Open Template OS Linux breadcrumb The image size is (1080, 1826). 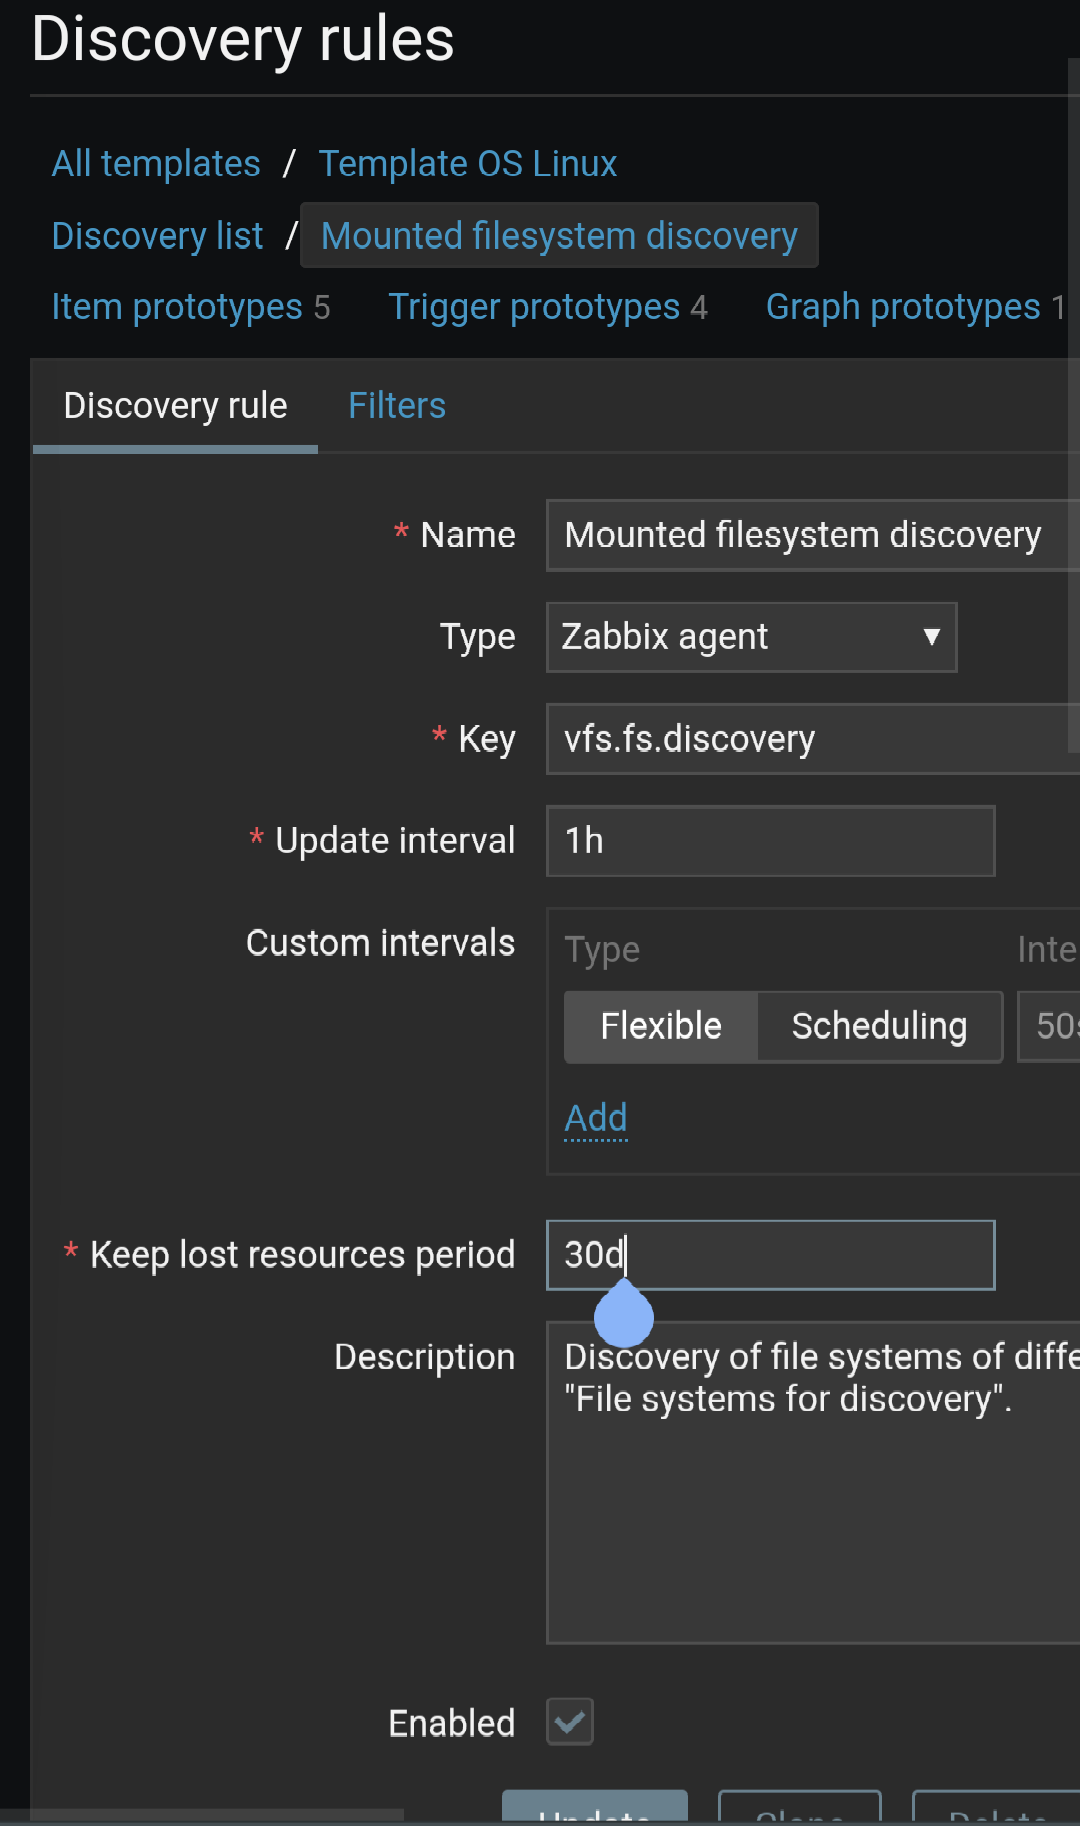[x=468, y=164]
